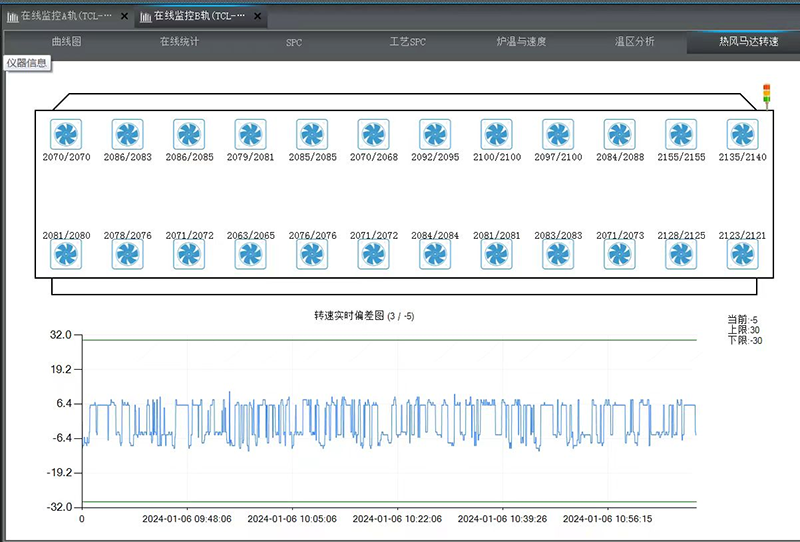Click the traffic light status indicator
This screenshot has height=542, width=800.
[x=767, y=95]
